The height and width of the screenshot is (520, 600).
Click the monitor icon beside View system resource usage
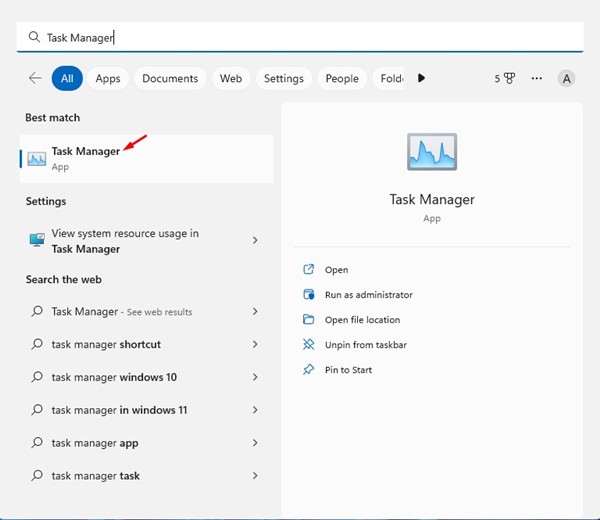pyautogui.click(x=37, y=240)
